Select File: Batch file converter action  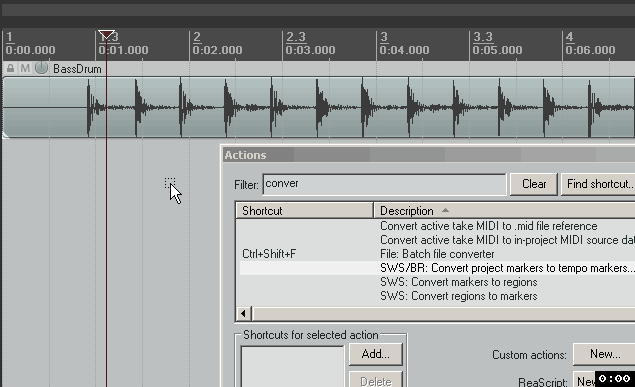coord(437,254)
